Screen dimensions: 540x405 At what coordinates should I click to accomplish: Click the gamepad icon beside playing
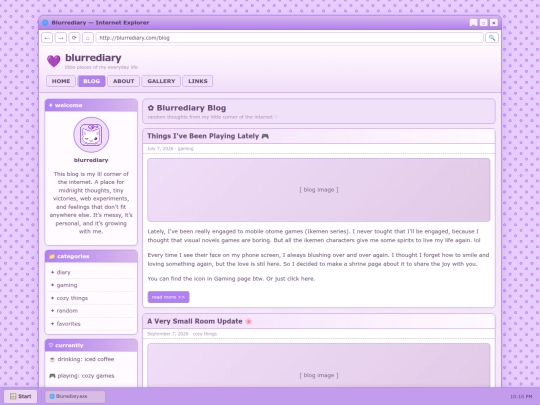pos(52,376)
